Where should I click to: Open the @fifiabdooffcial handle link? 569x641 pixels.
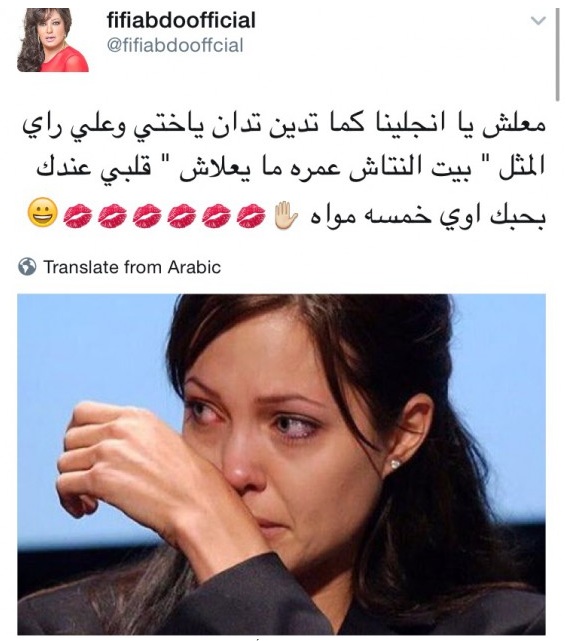175,45
